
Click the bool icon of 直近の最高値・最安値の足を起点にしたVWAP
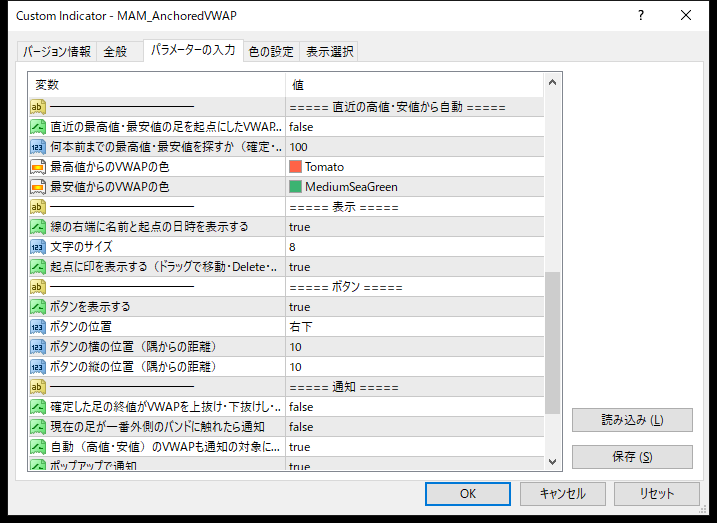(x=38, y=127)
